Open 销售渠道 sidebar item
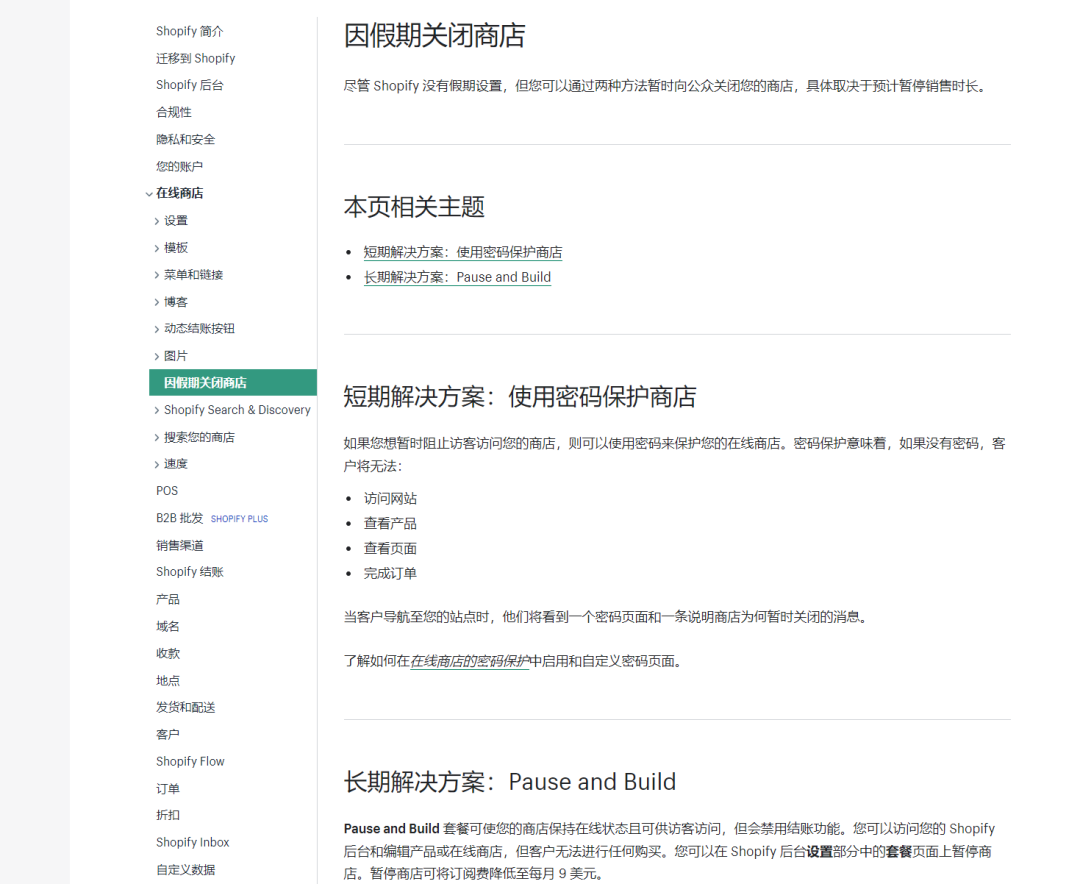 (179, 545)
